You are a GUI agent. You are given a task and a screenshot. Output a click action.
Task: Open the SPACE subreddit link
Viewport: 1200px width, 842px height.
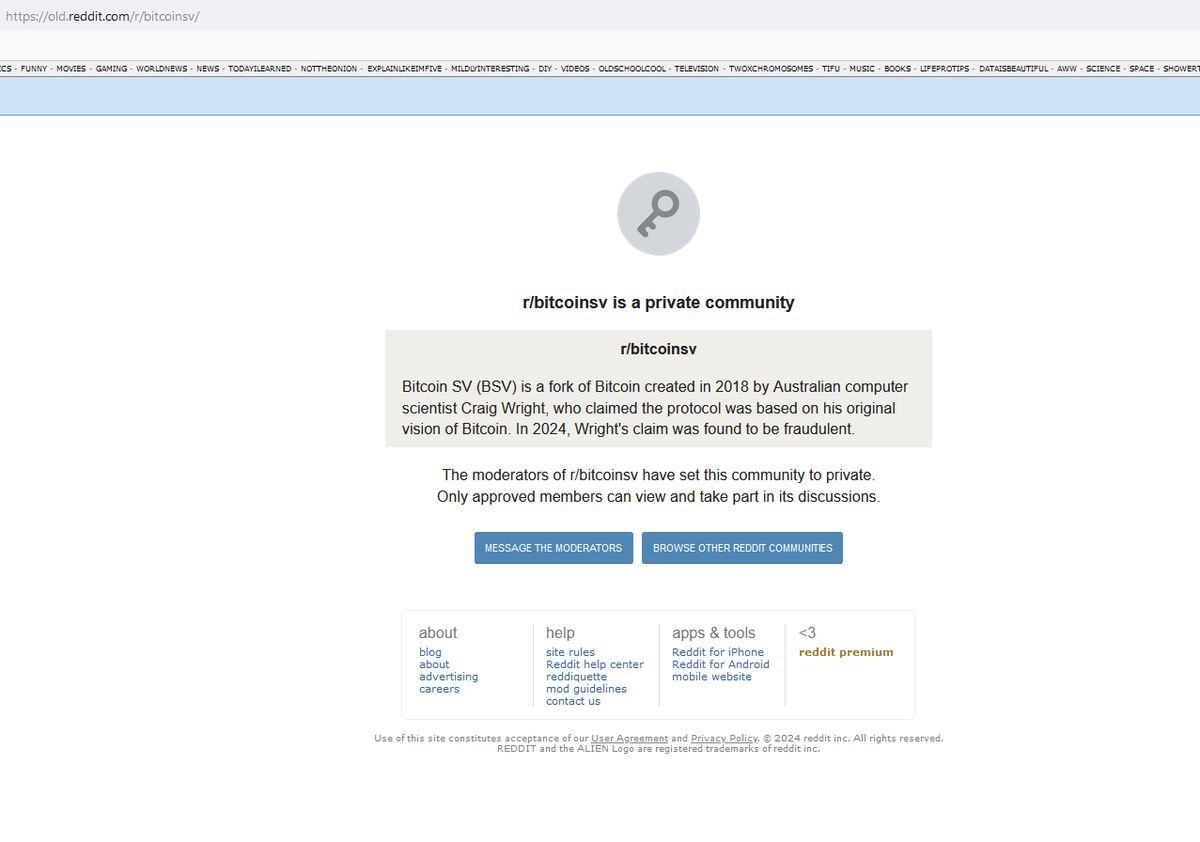click(1141, 69)
